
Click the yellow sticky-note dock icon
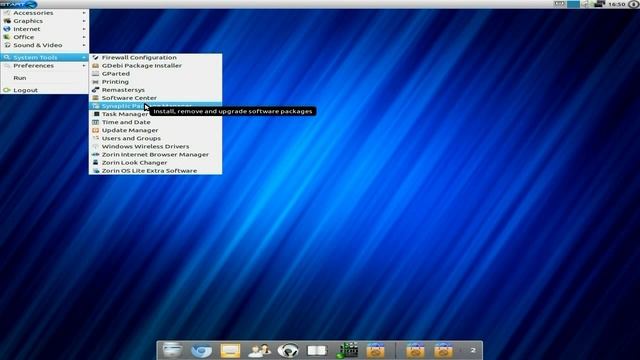pos(230,351)
